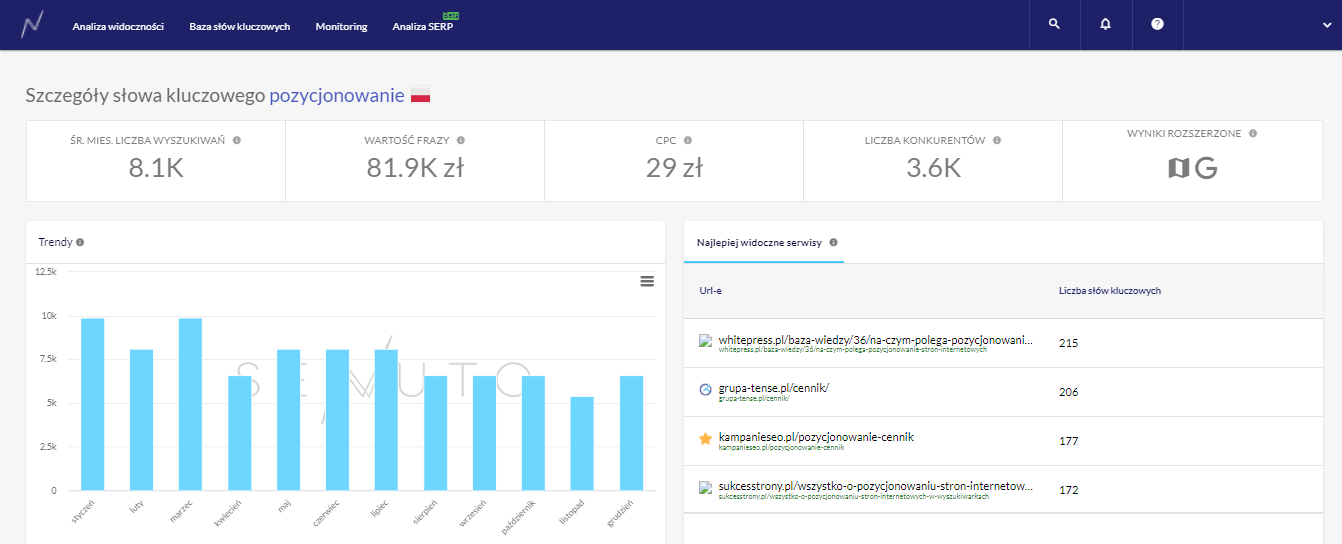Click the Senuto logo icon
1342x544 pixels.
coord(34,25)
